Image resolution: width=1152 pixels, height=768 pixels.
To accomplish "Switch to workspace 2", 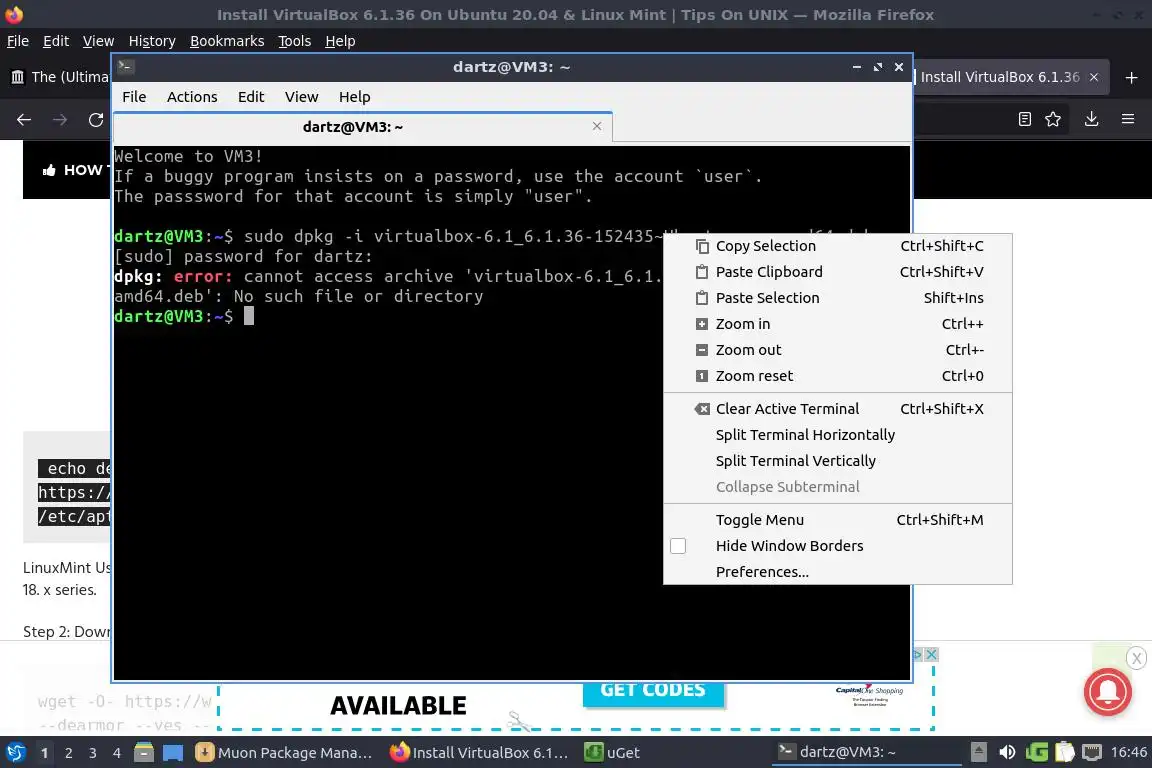I will pos(68,753).
